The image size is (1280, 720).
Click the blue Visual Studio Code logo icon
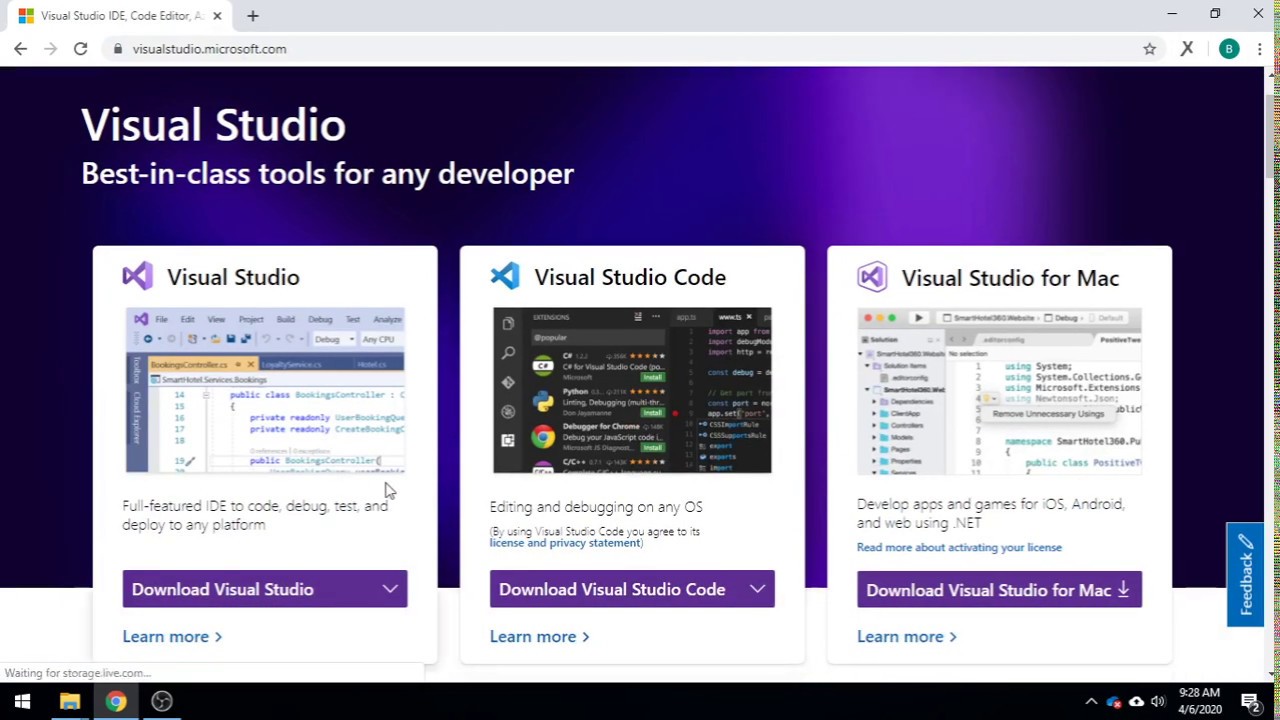[505, 276]
